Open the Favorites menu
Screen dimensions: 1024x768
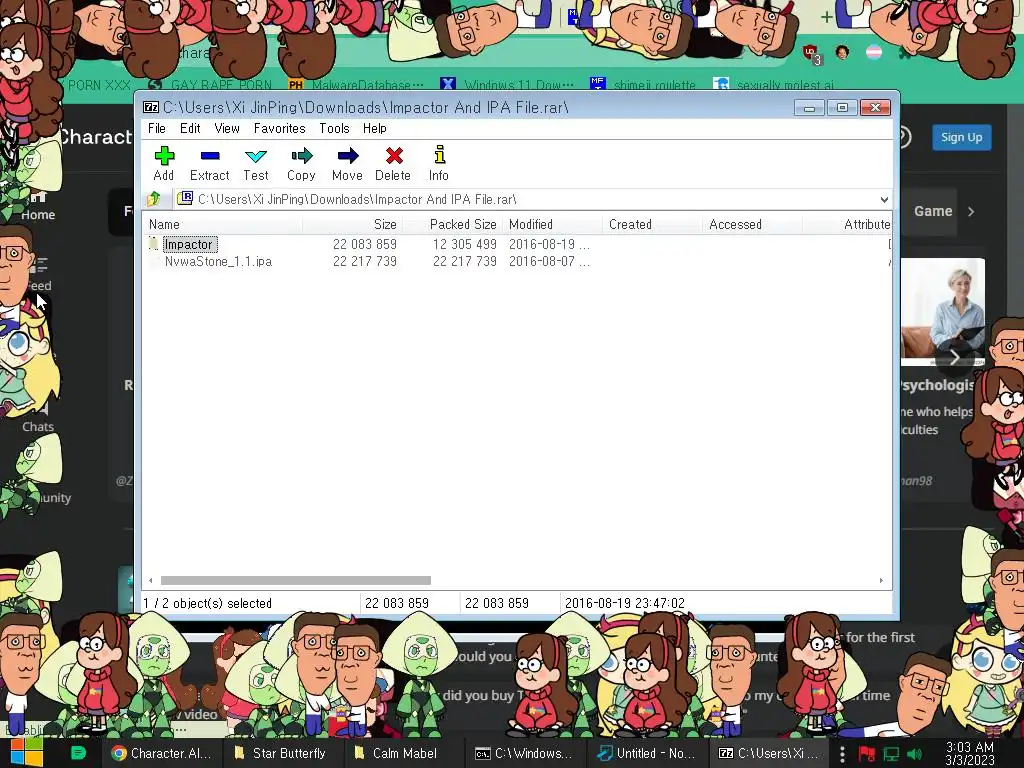[280, 129]
